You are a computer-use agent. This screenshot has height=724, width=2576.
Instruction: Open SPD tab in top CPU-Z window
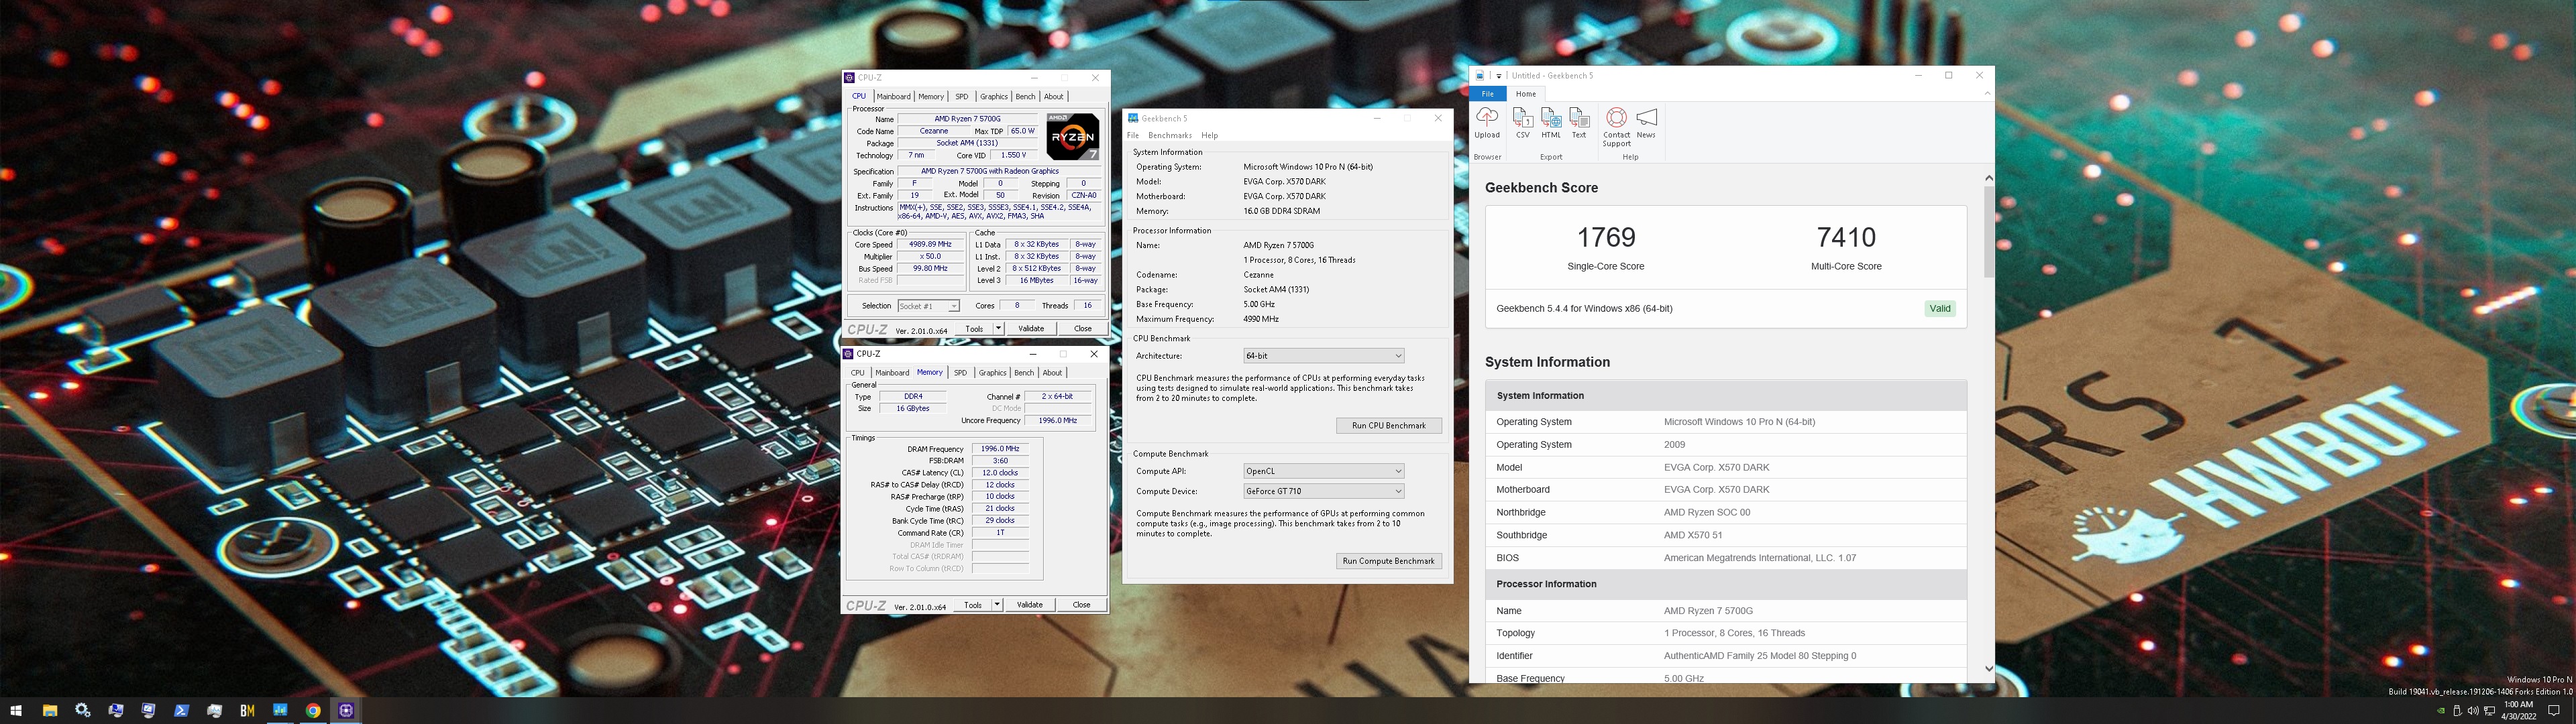point(961,97)
